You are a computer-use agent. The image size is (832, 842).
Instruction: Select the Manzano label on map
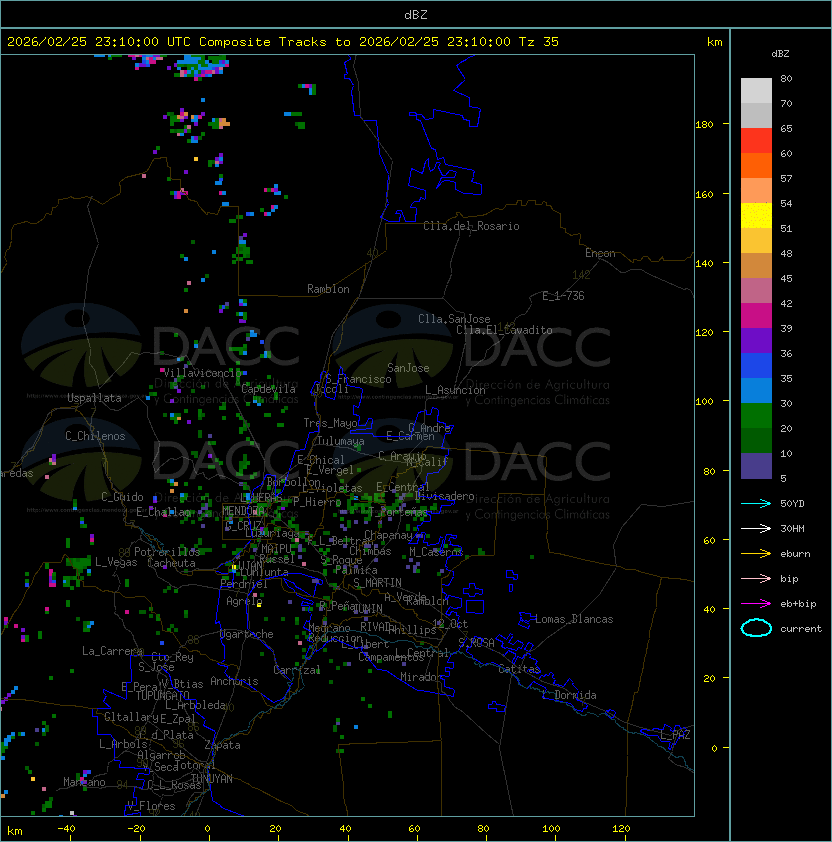point(84,782)
